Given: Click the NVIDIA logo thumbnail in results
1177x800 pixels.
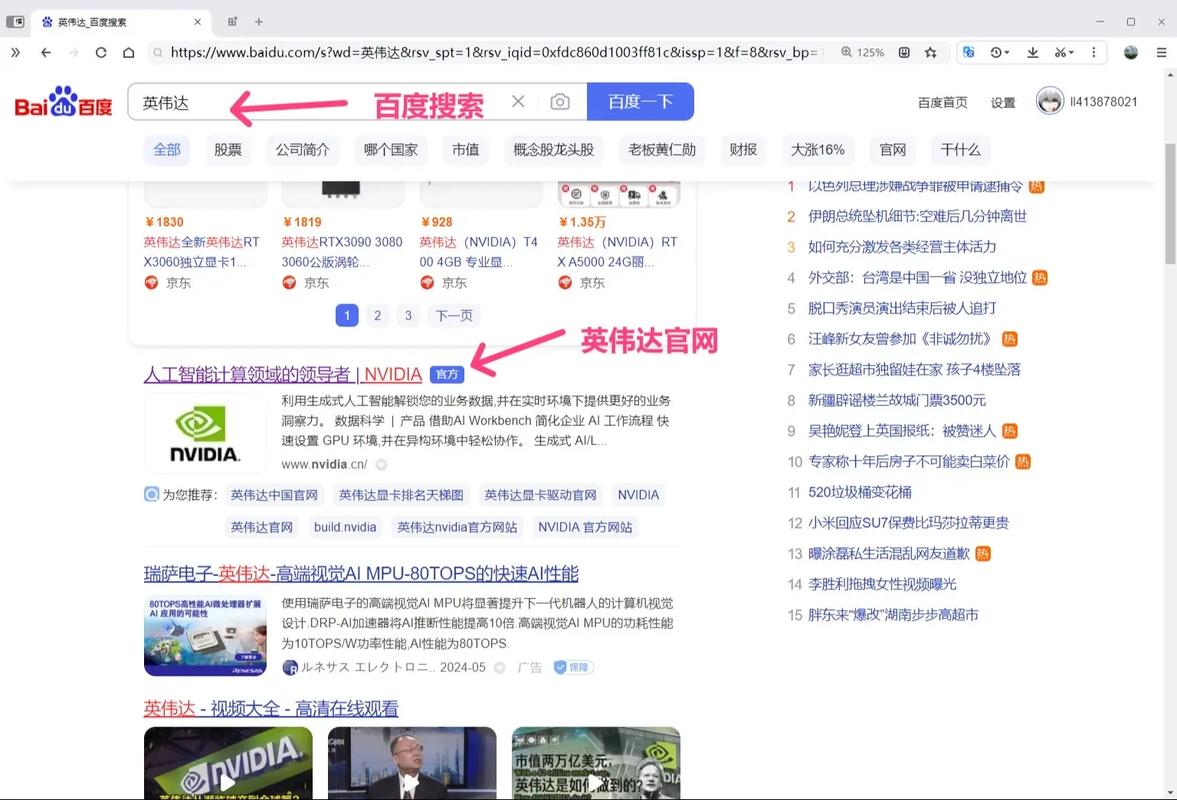Looking at the screenshot, I should pos(204,432).
